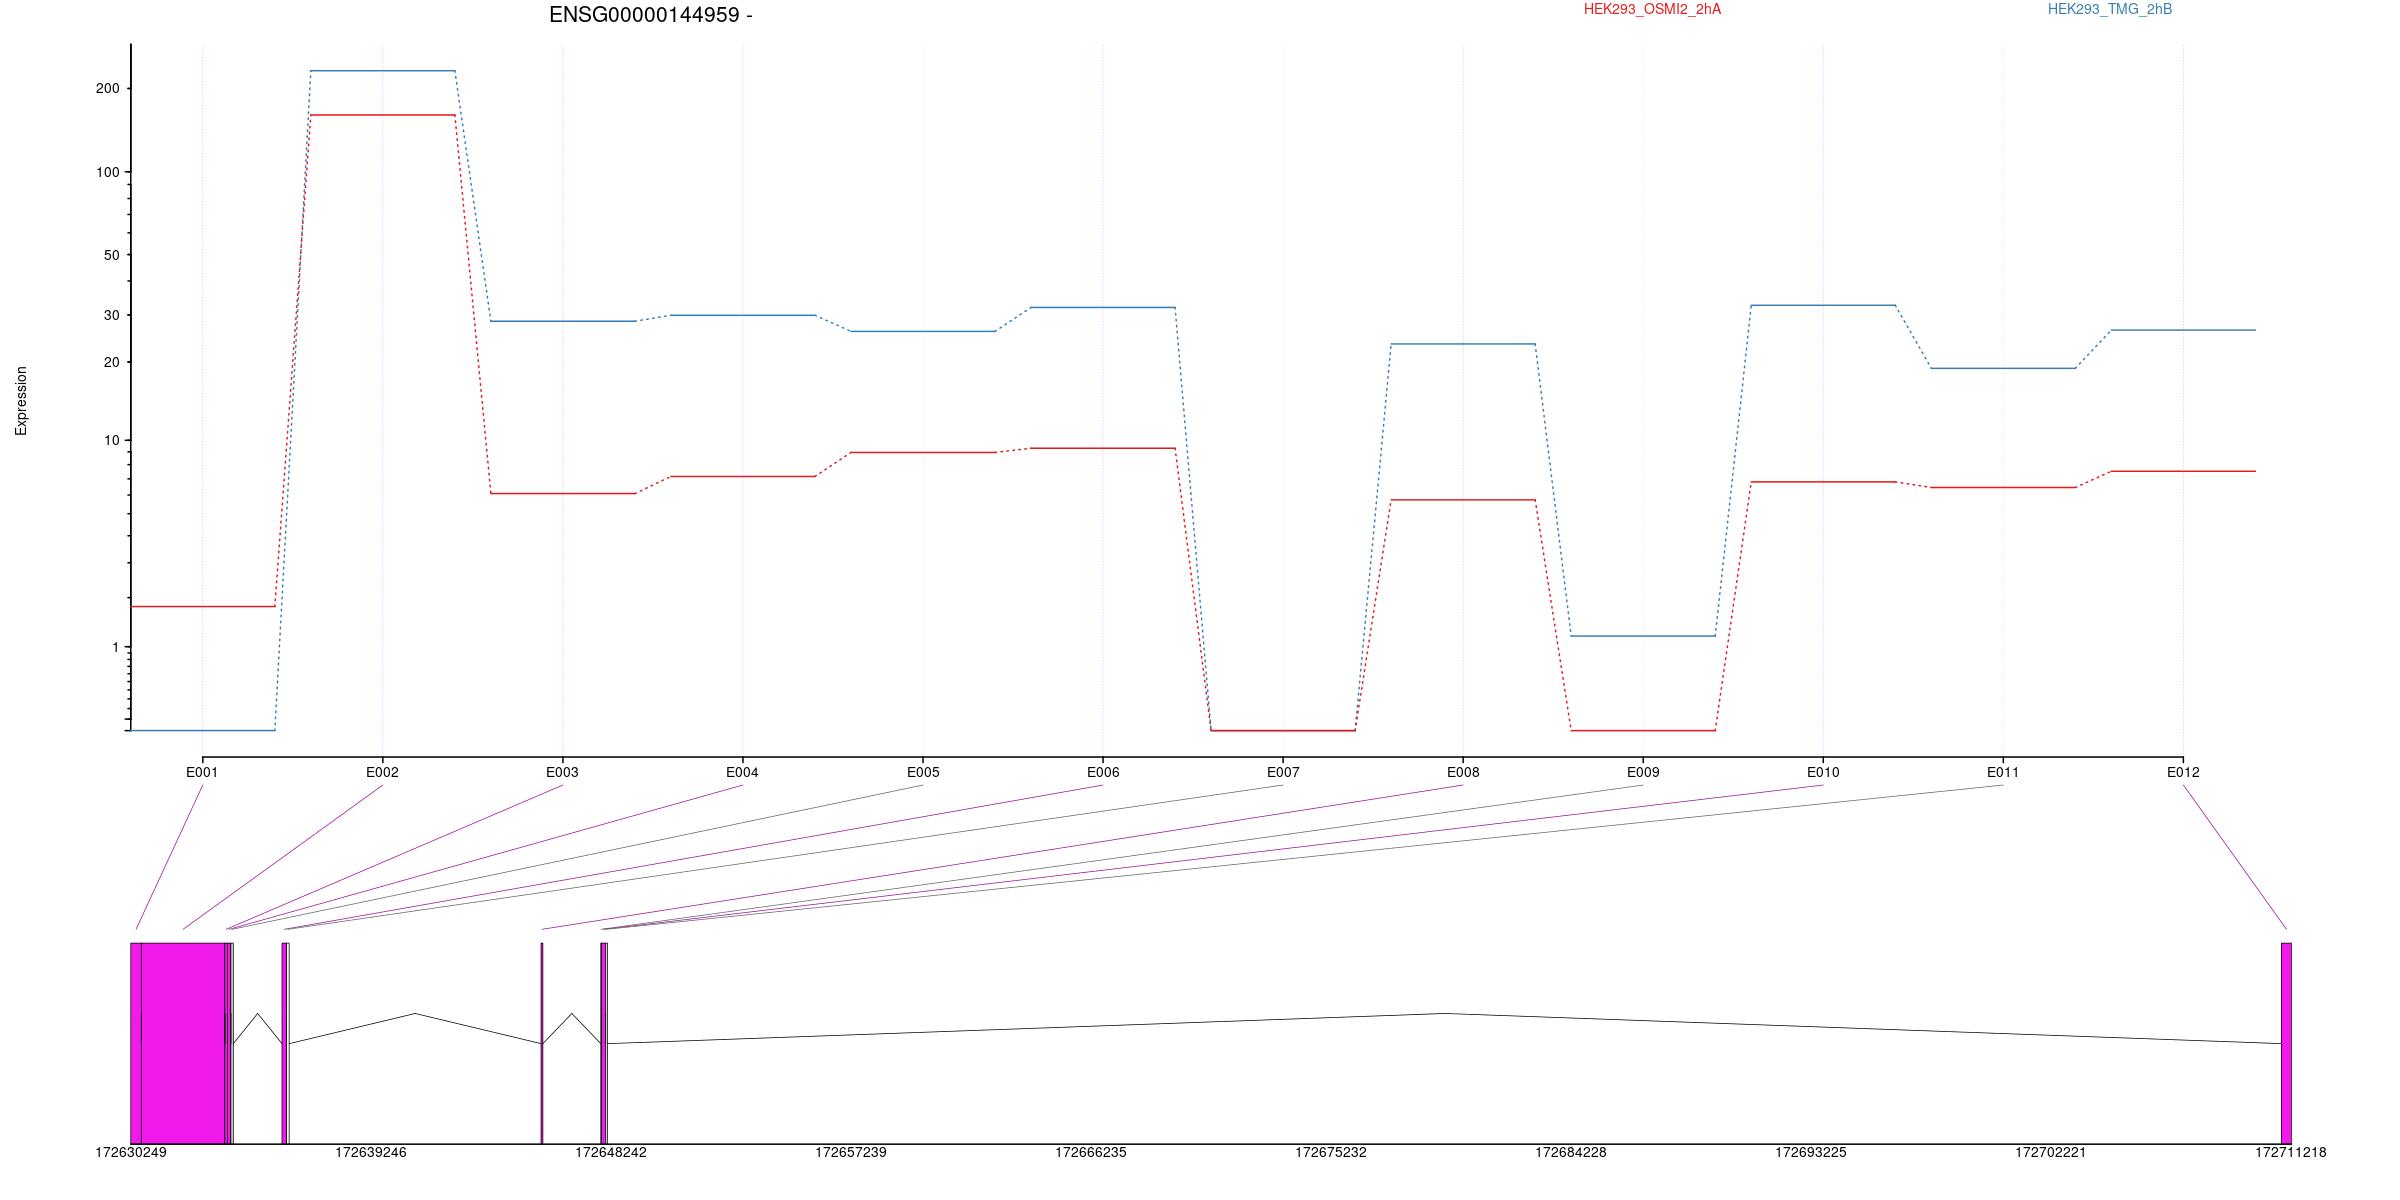The image size is (2400, 1200).
Task: Click genomic coordinate 172684228
Action: 1571,1152
